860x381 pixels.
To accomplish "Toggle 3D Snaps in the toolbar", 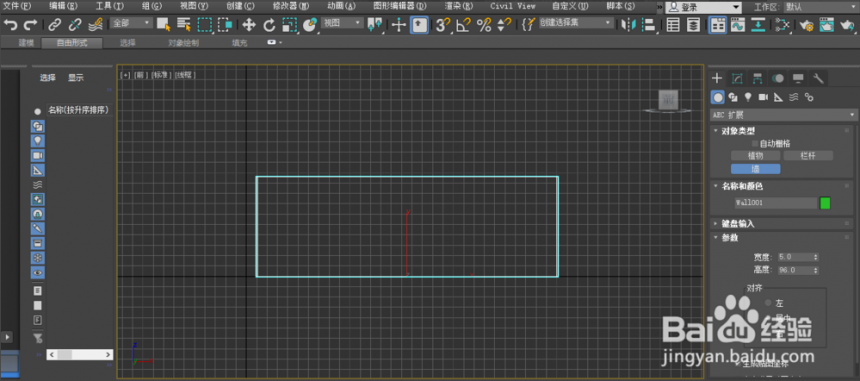I will [x=443, y=25].
